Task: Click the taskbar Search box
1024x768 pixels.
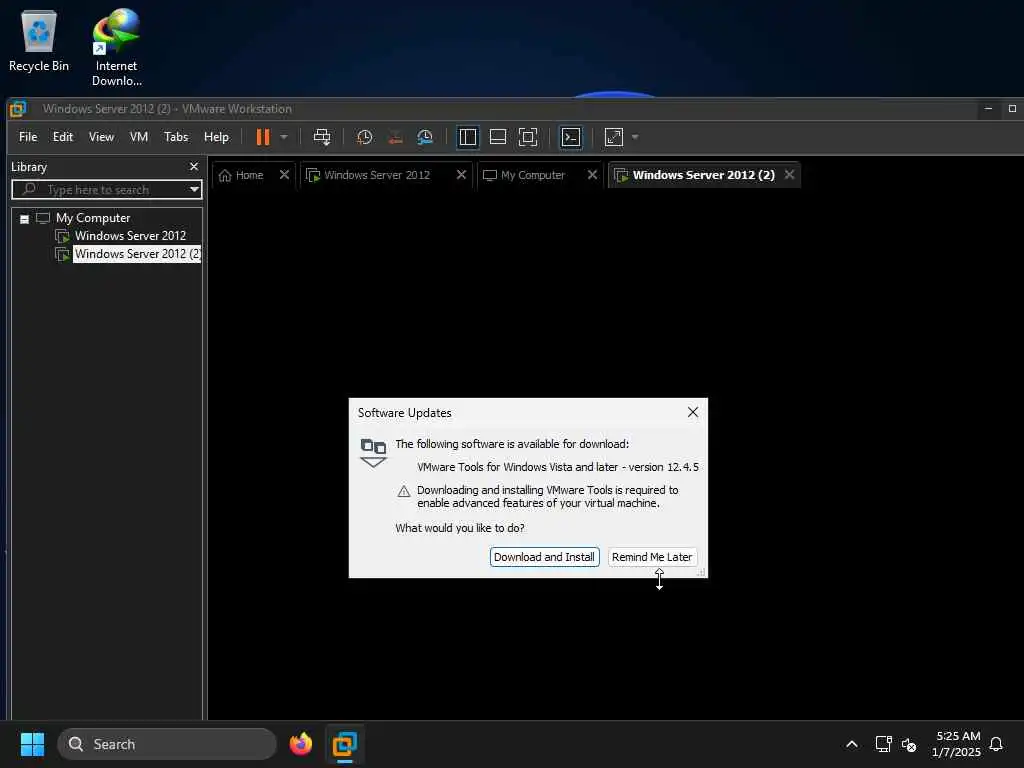Action: (167, 744)
